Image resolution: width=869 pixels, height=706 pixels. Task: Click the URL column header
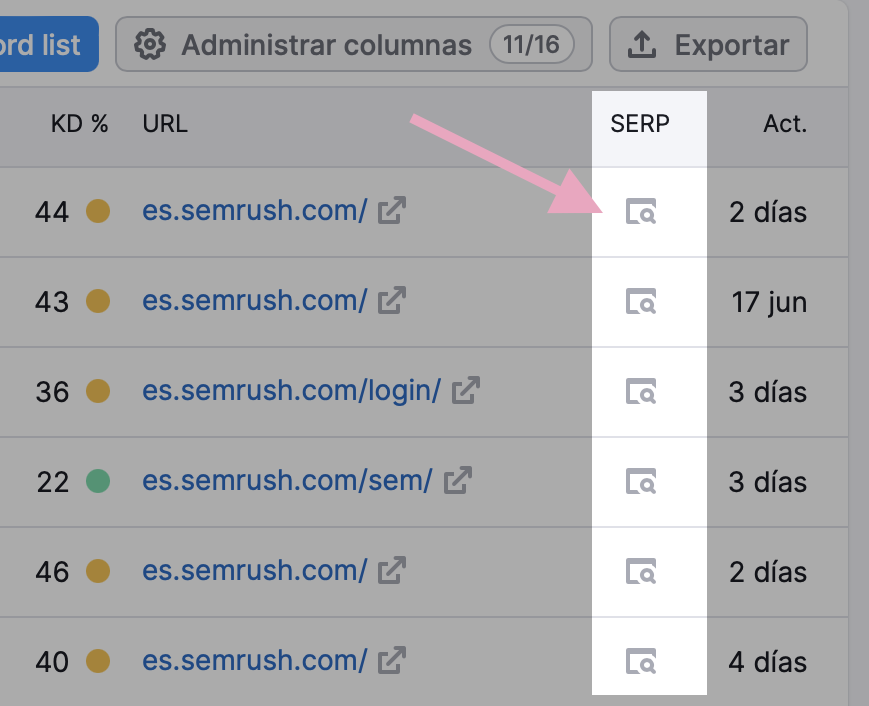pyautogui.click(x=165, y=124)
